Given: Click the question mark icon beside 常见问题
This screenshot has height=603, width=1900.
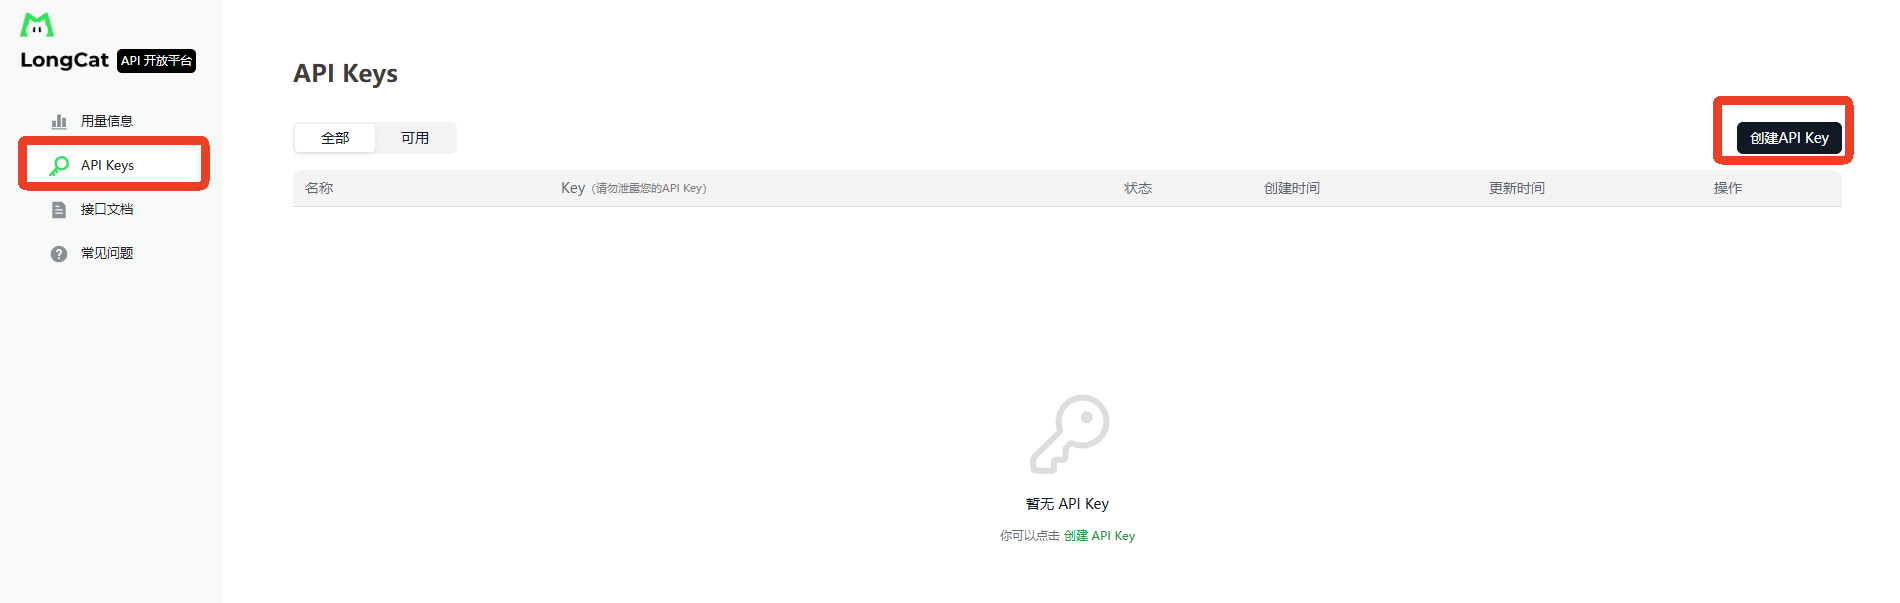Looking at the screenshot, I should pos(59,253).
